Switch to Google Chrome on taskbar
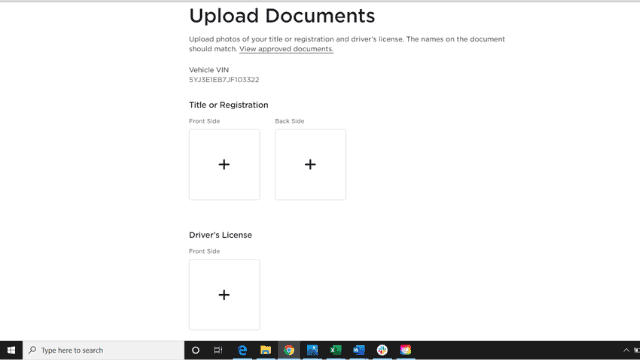The image size is (640, 360). tap(289, 350)
